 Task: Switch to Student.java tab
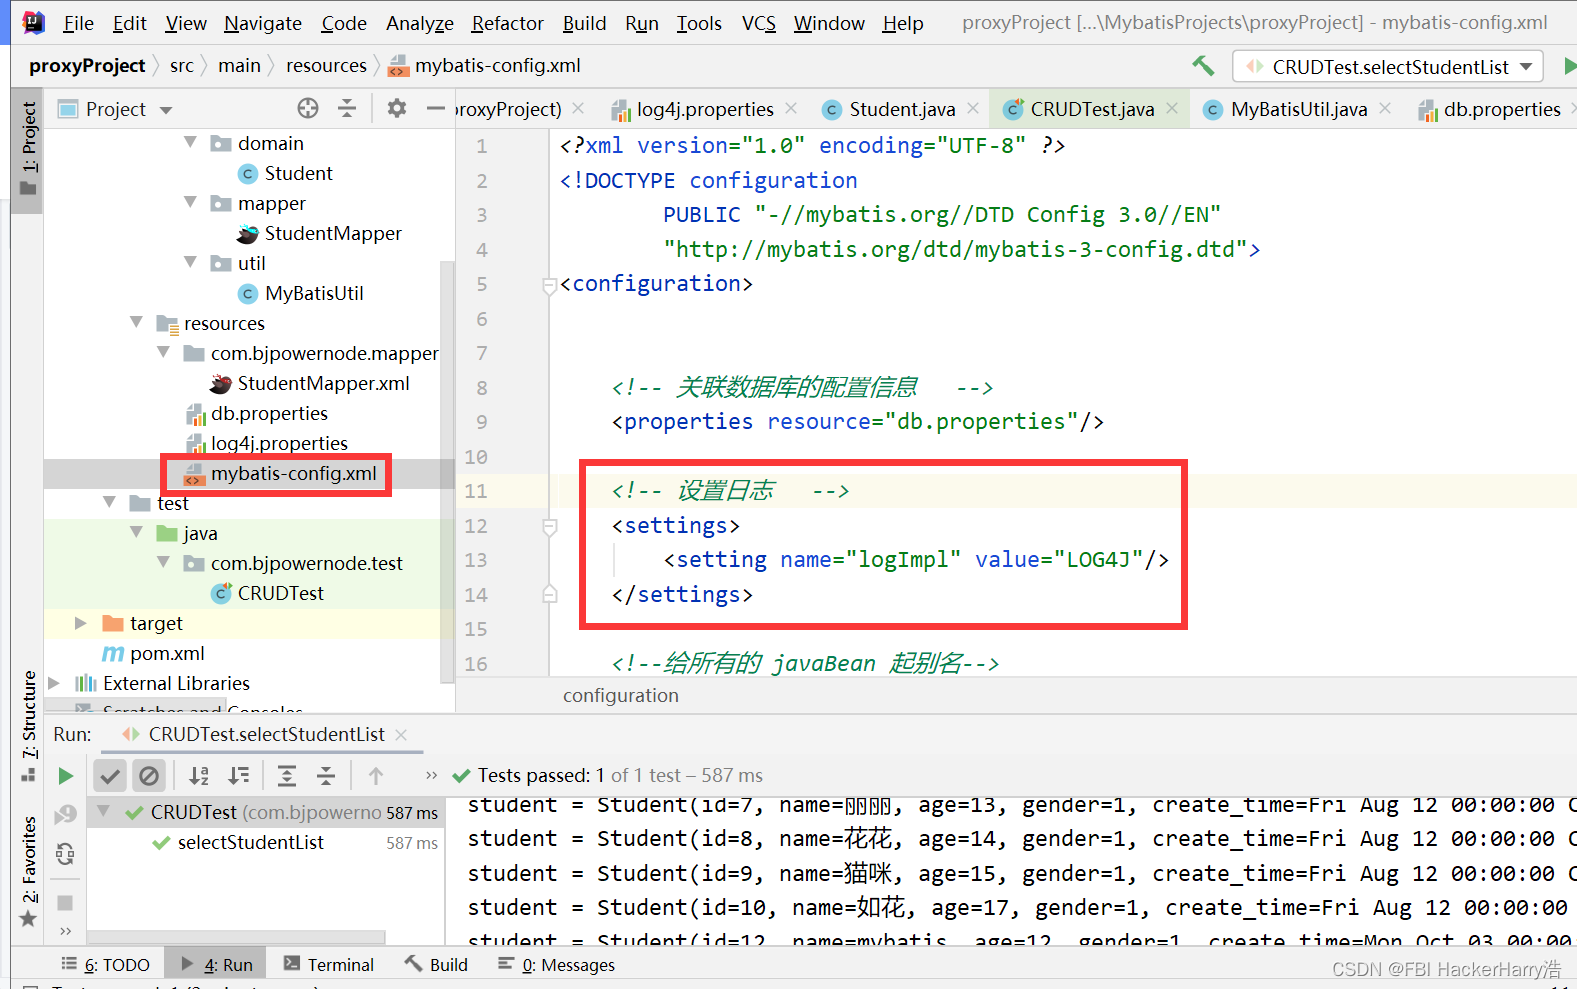coord(902,109)
